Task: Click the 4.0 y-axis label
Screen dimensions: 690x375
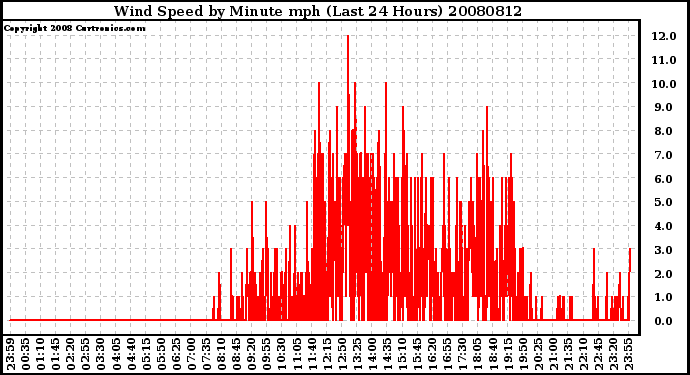Action: point(664,226)
